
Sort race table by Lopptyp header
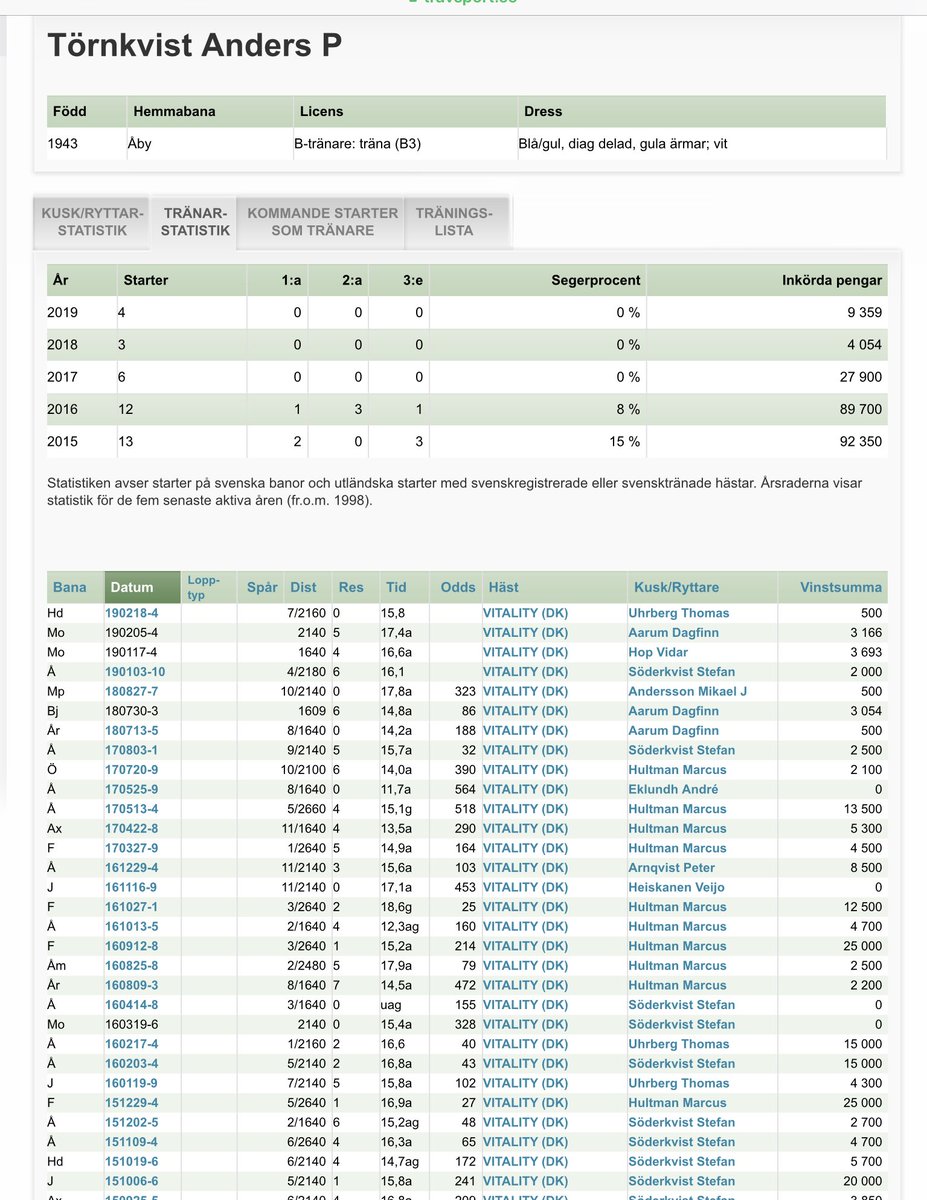click(203, 587)
